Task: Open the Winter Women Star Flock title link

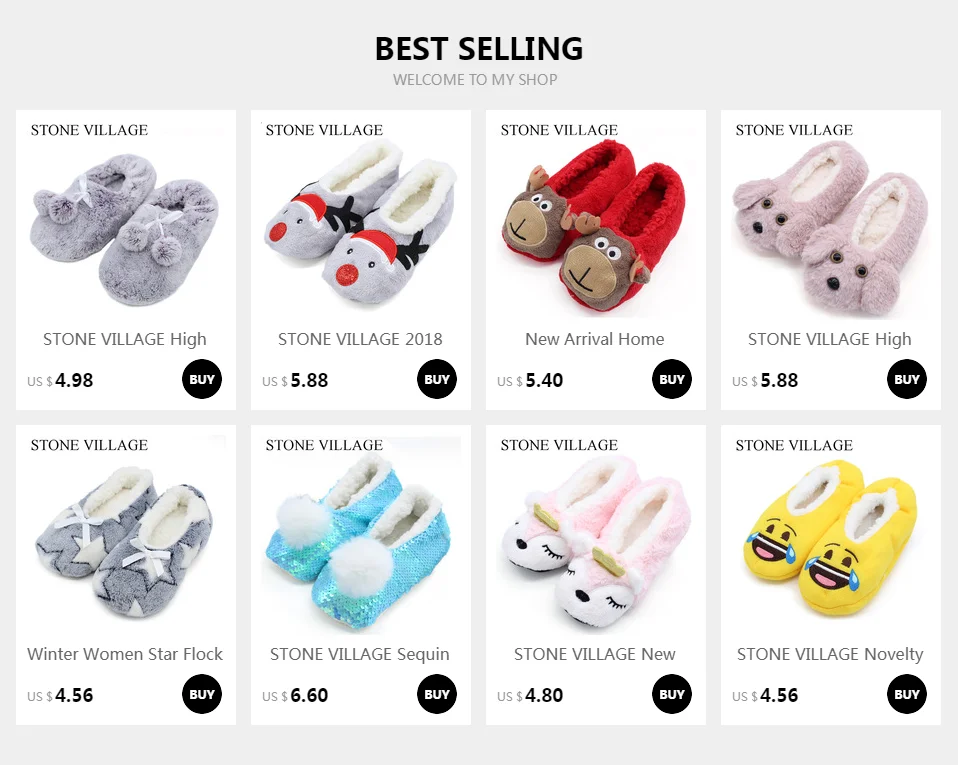Action: pos(125,654)
